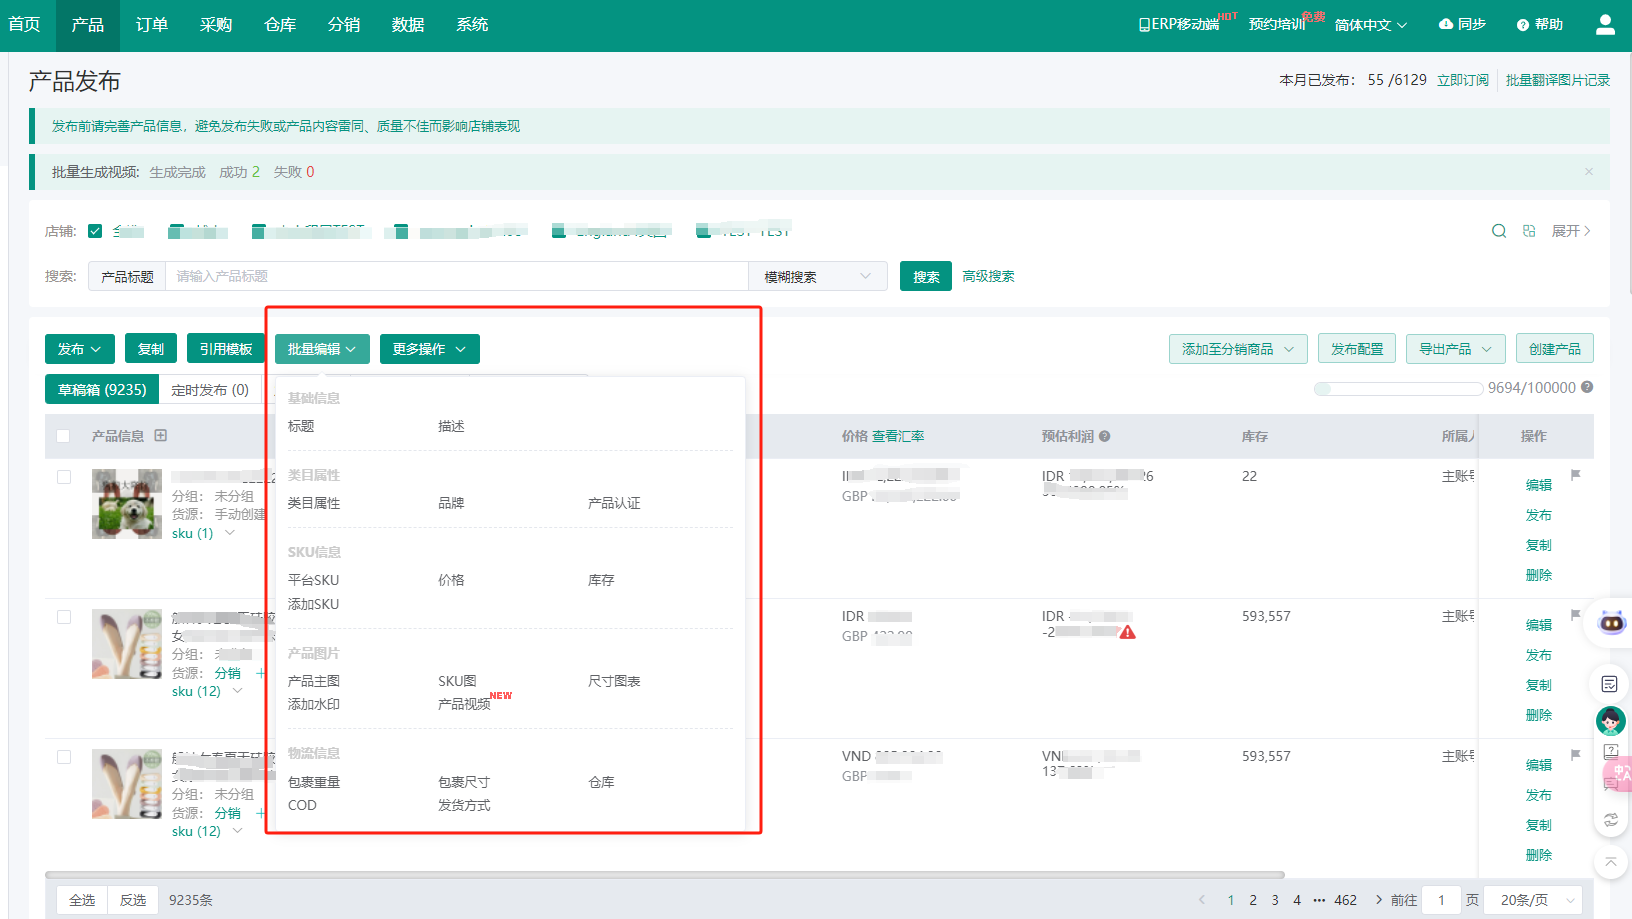This screenshot has width=1632, height=919.
Task: Collapse the 批量编辑 dropdown button
Action: (x=322, y=349)
